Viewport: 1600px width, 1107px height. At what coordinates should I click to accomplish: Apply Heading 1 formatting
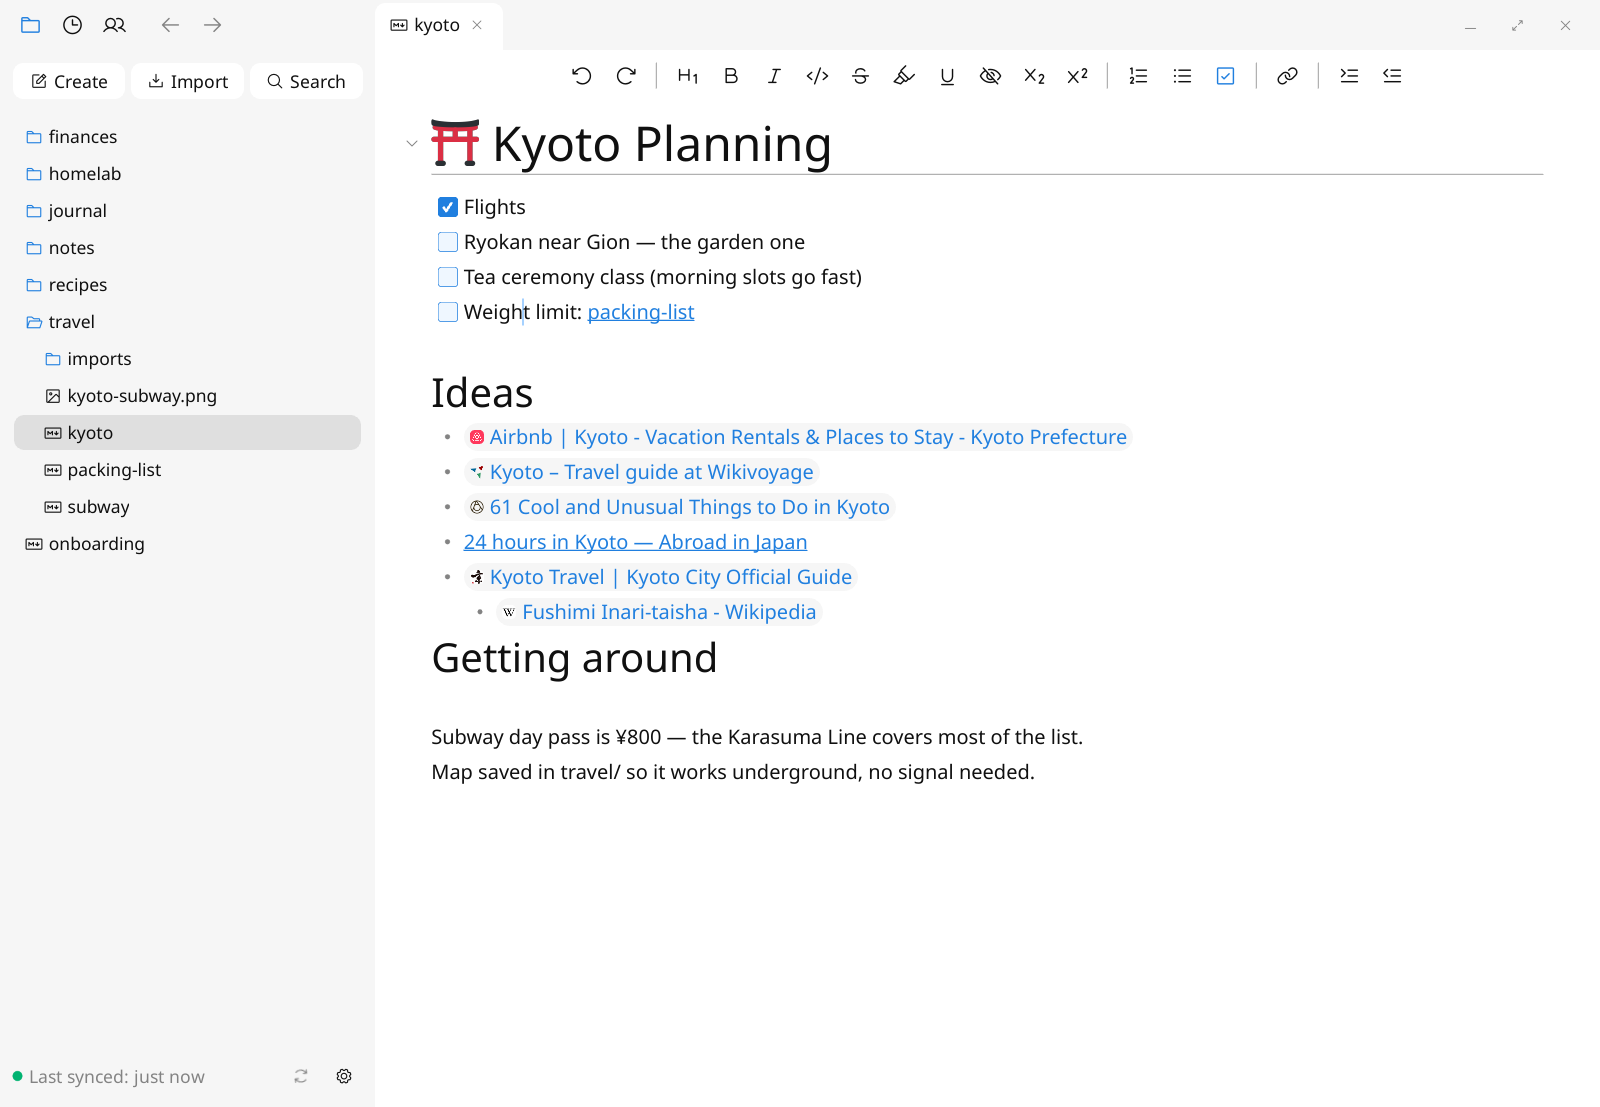(688, 76)
